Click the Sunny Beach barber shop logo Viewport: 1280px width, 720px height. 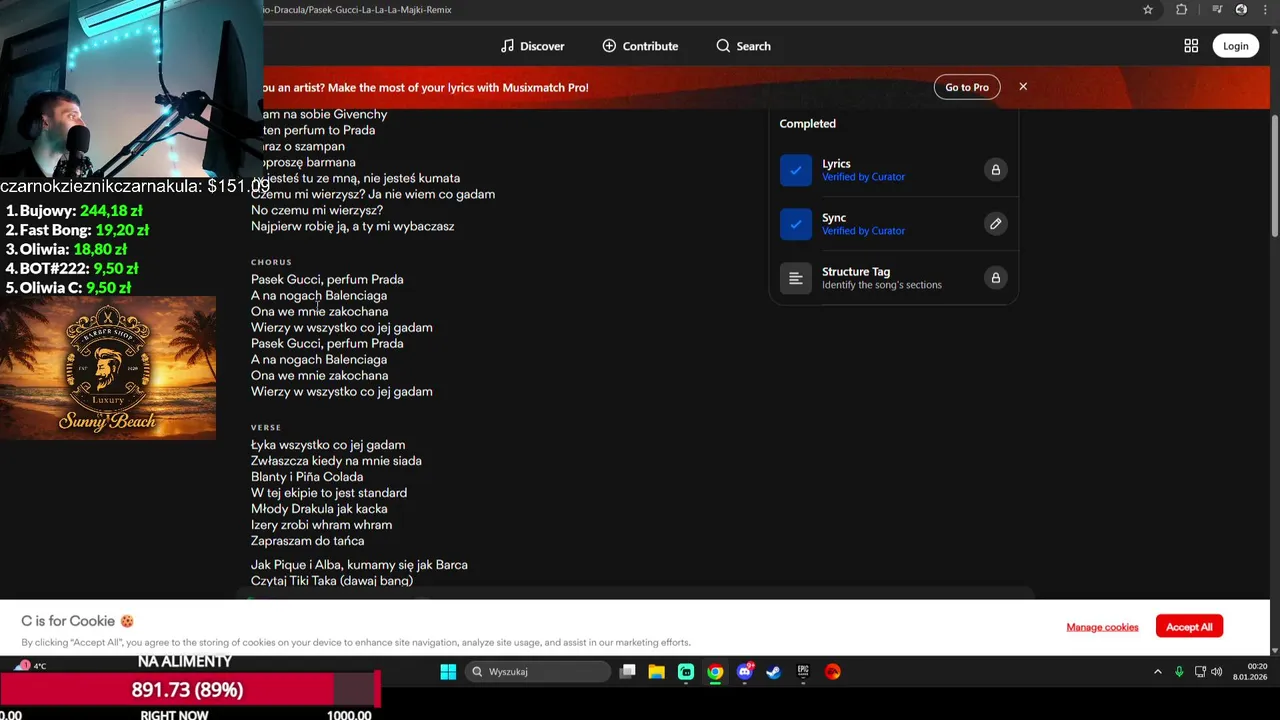108,368
